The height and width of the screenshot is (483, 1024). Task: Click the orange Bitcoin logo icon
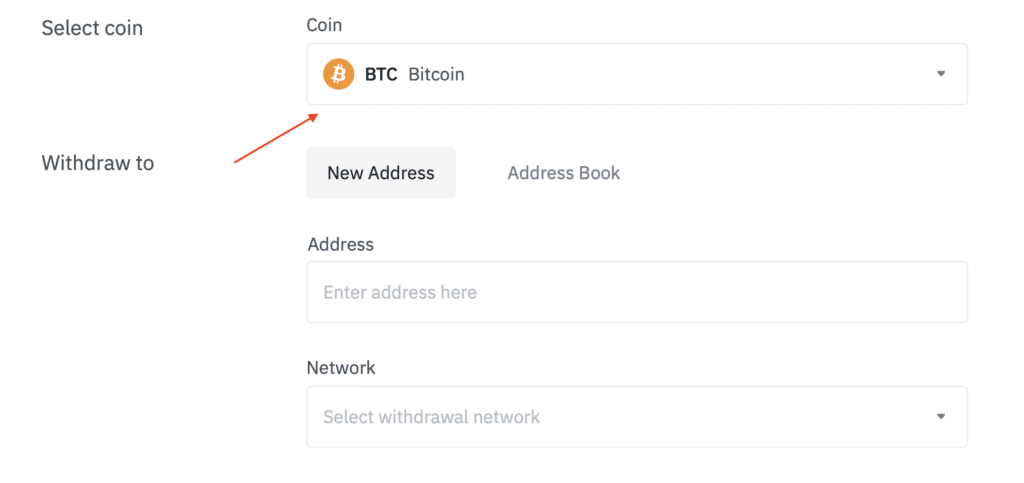[338, 74]
